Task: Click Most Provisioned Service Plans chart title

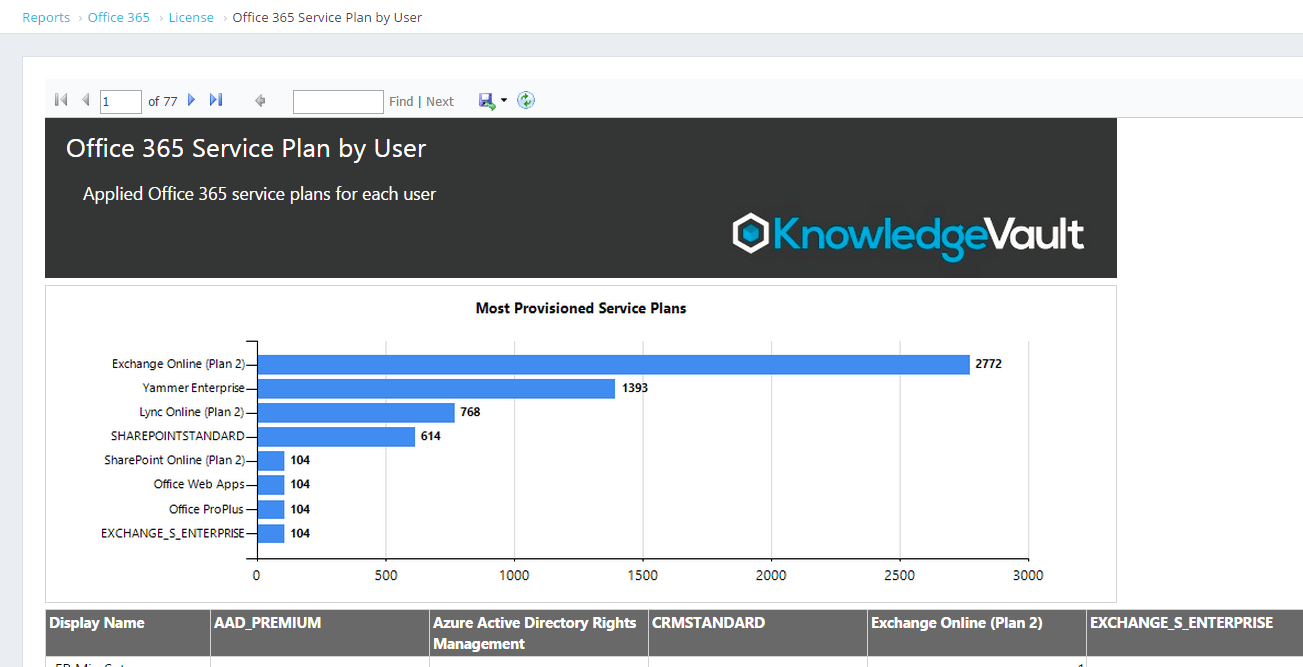Action: (581, 308)
